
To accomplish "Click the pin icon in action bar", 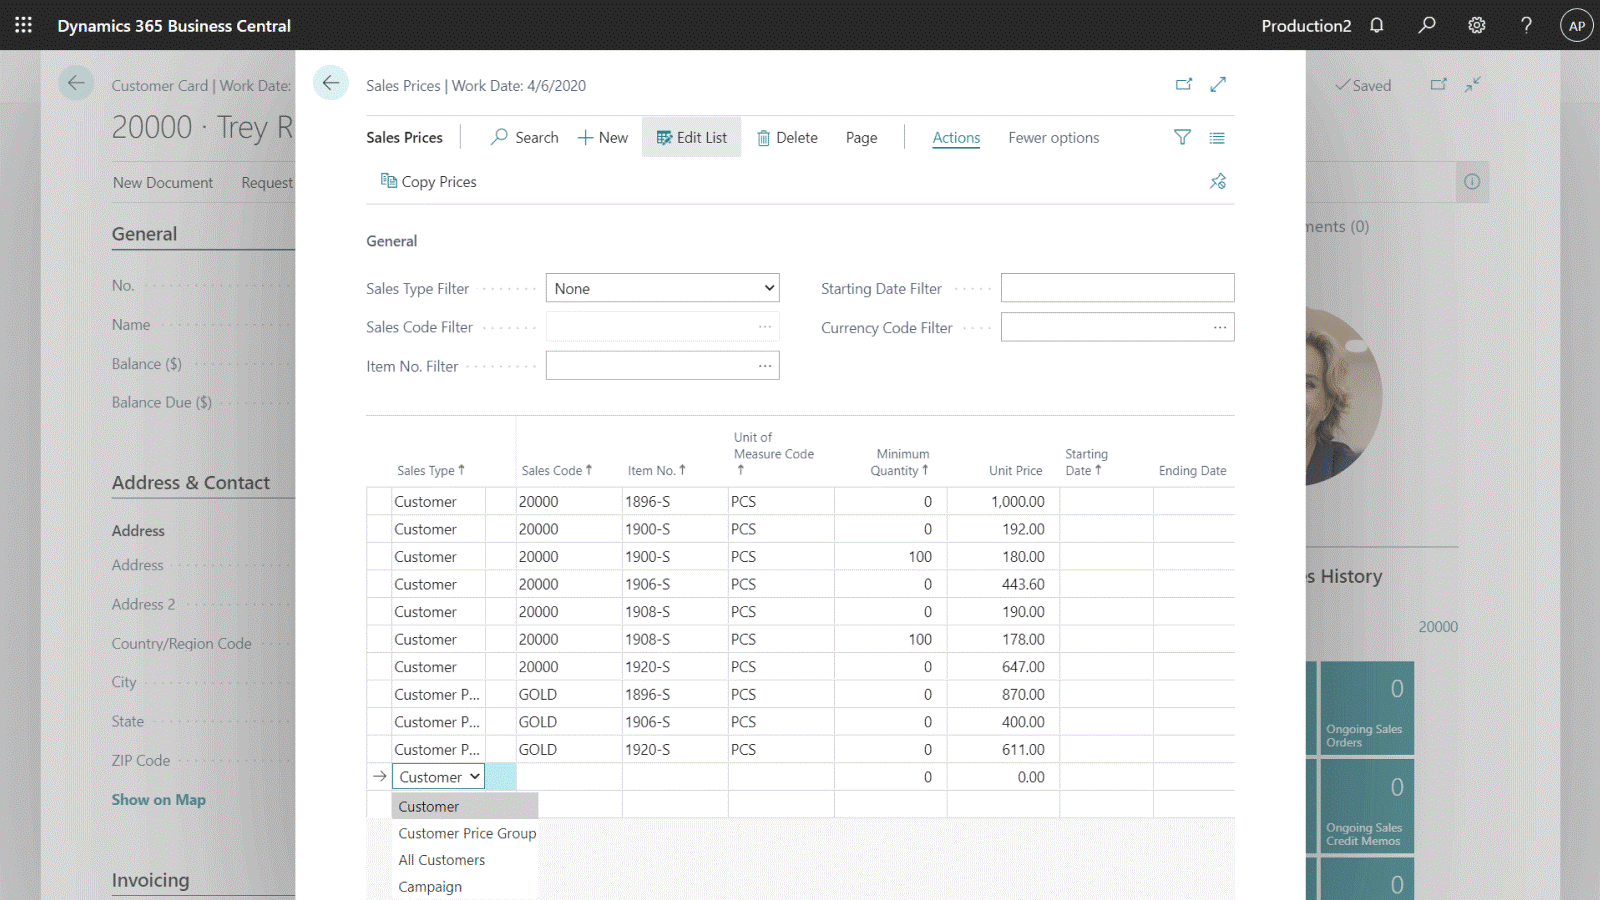I will point(1217,181).
